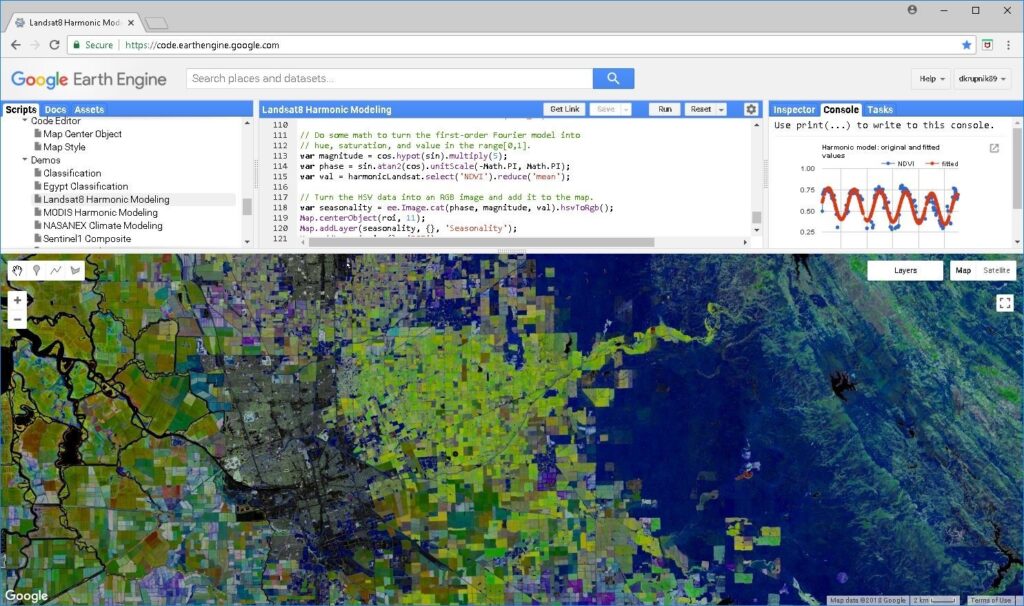Switch to the Console tab
The height and width of the screenshot is (606, 1024).
(840, 110)
